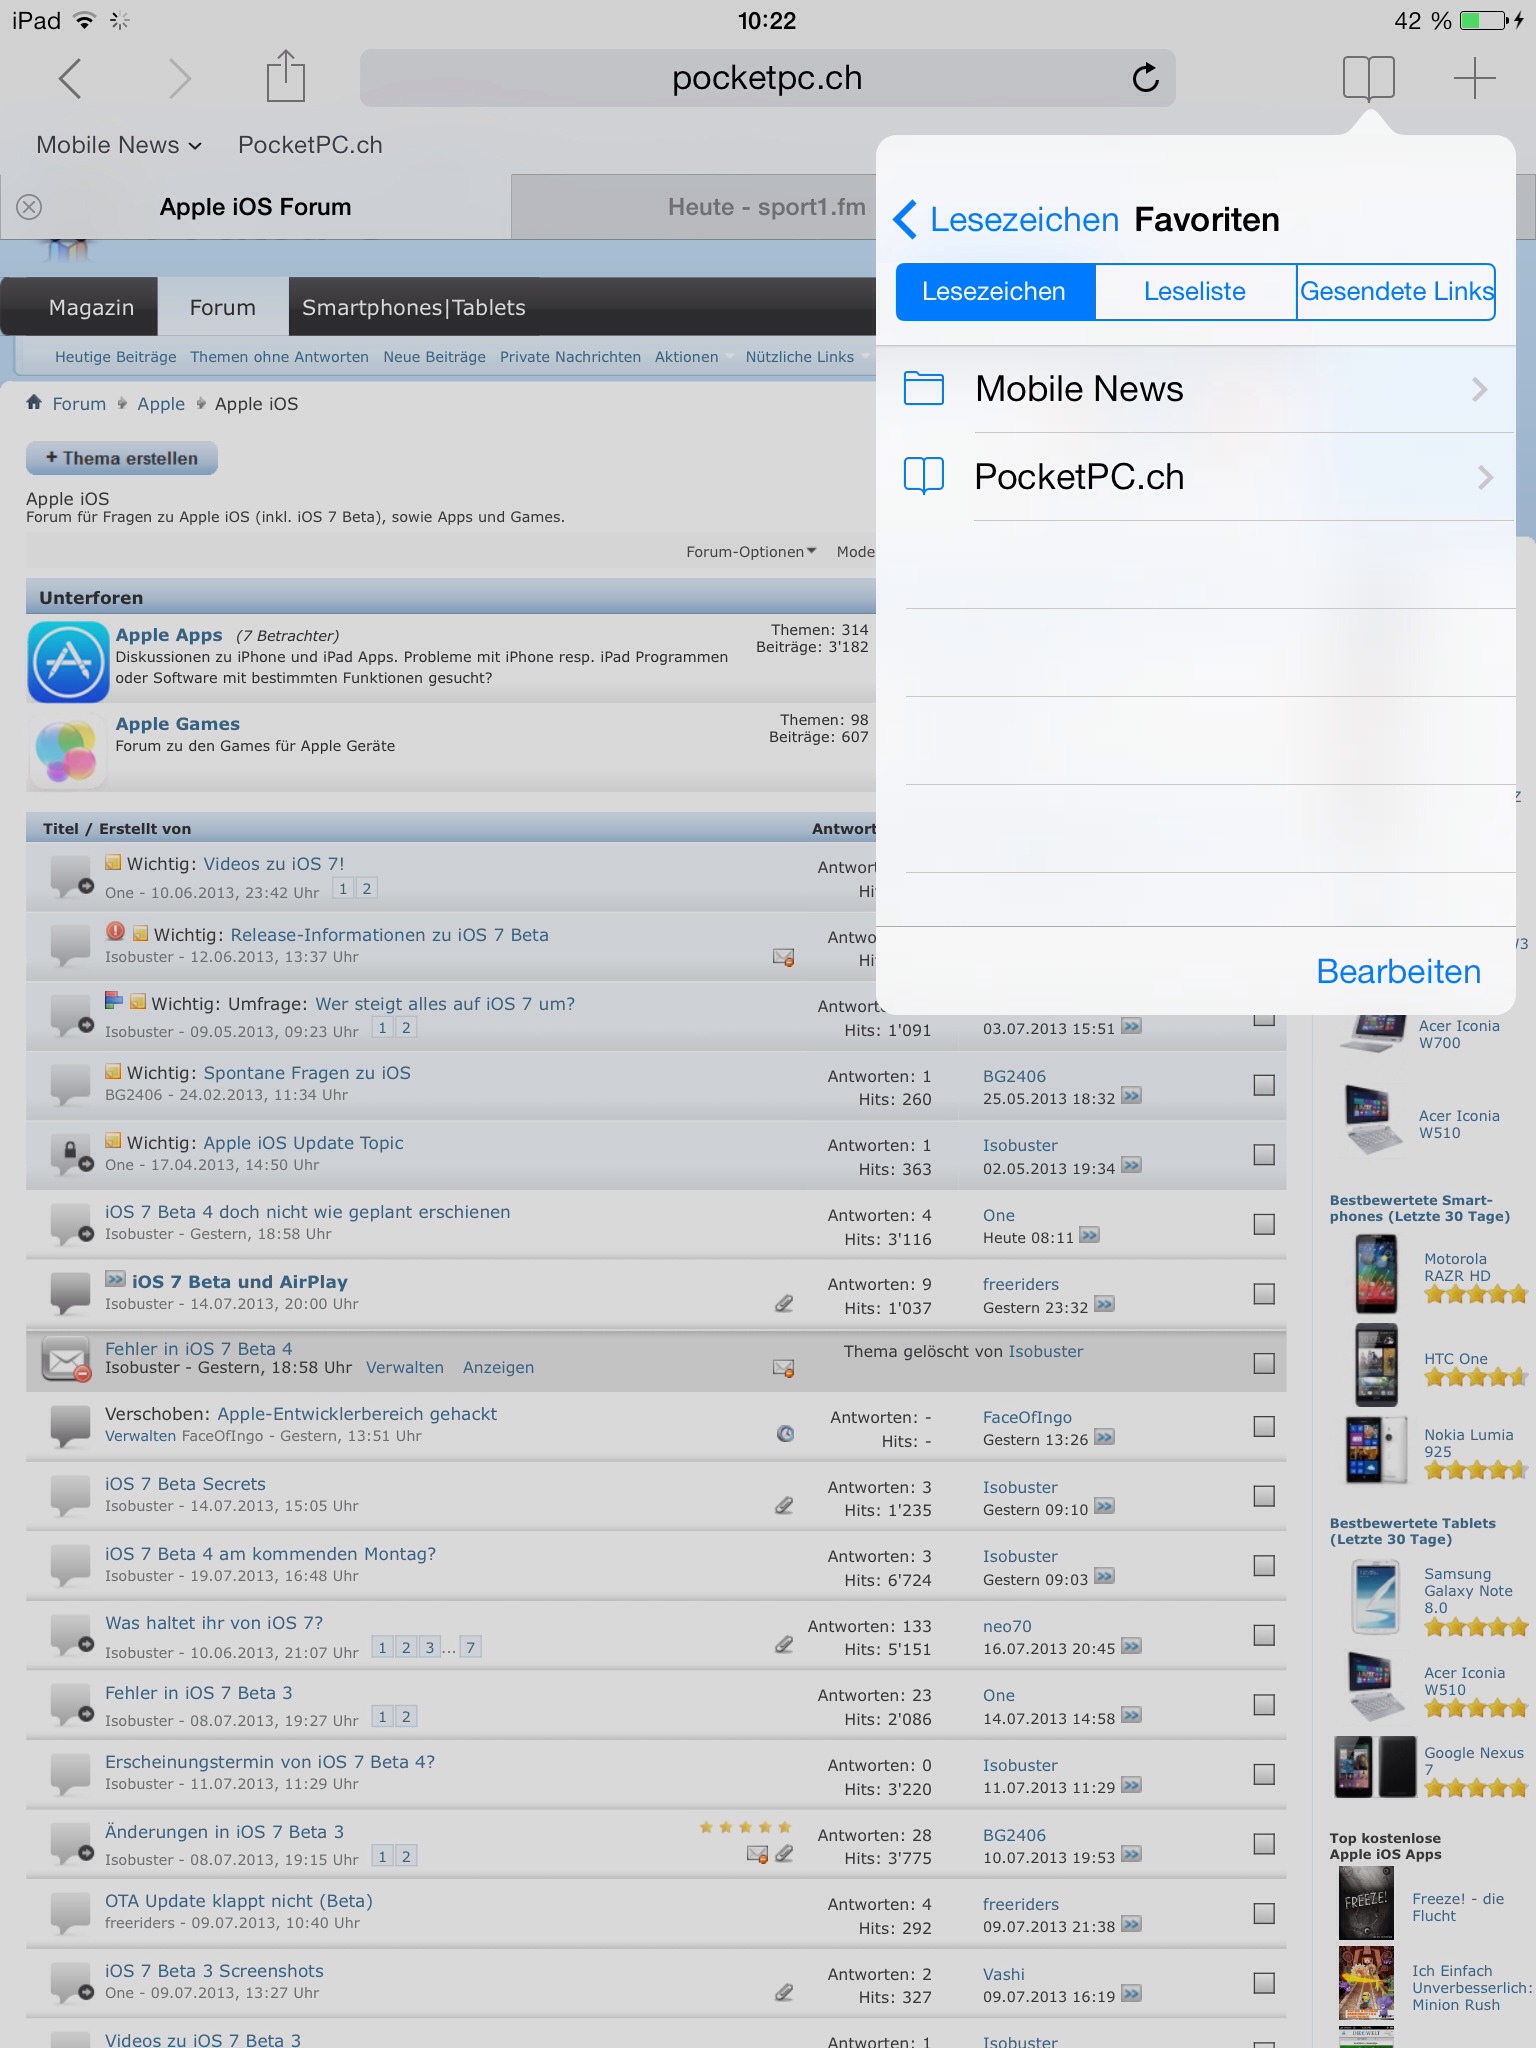Expand the Mobile News favorites dropdown
This screenshot has width=1536, height=2048.
[x=119, y=145]
